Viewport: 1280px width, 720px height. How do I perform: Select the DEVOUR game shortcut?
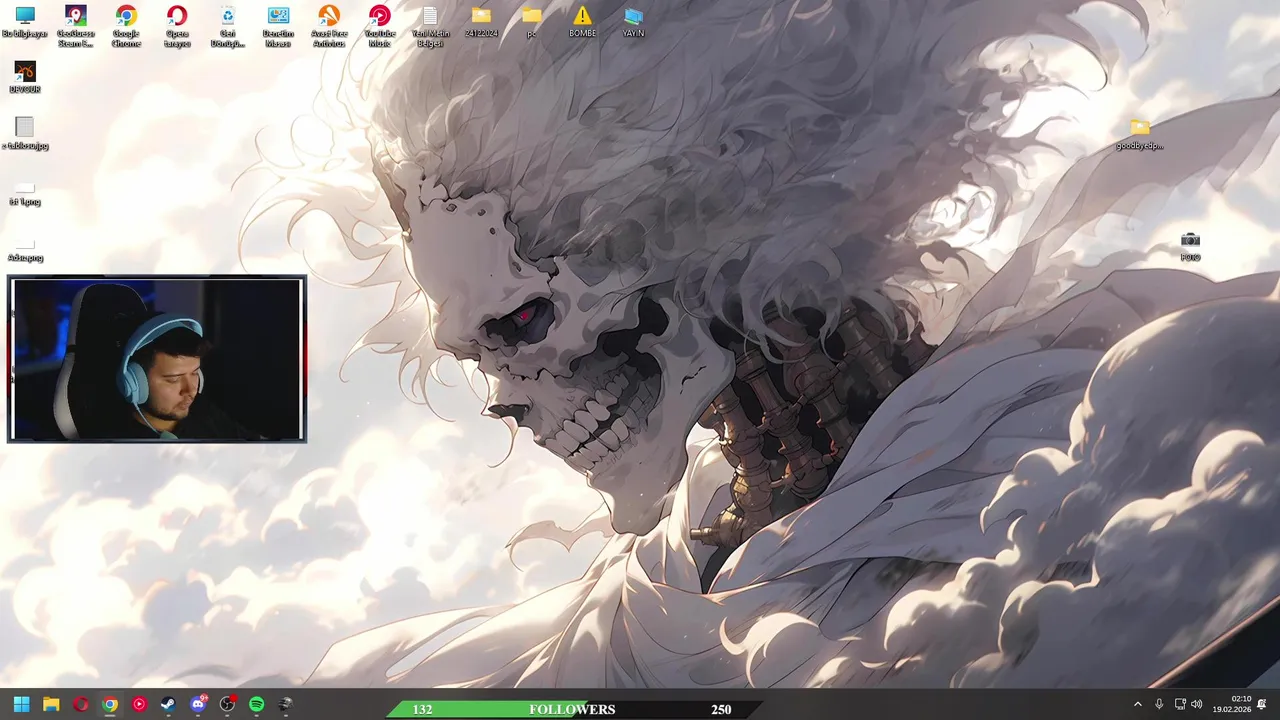pos(25,78)
